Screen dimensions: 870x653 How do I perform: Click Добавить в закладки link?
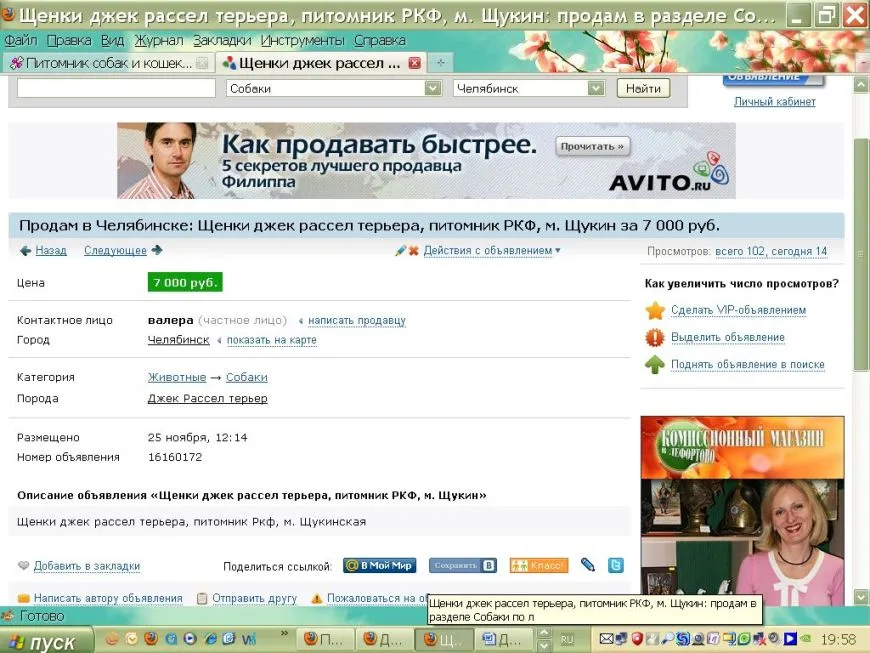[x=87, y=566]
